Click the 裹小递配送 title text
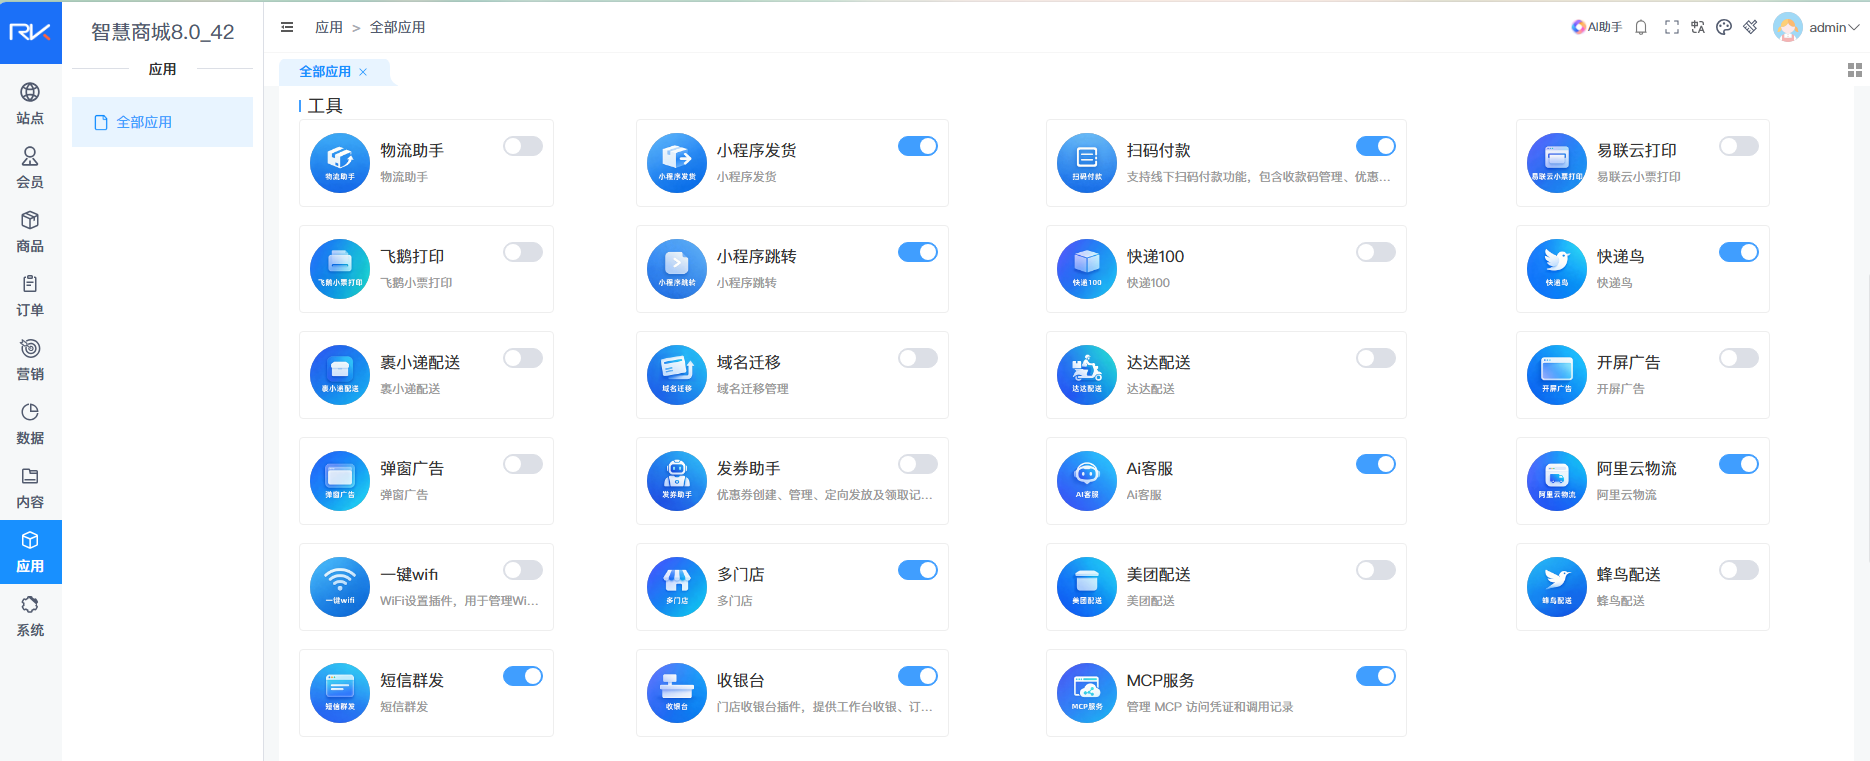1870x761 pixels. 420,362
